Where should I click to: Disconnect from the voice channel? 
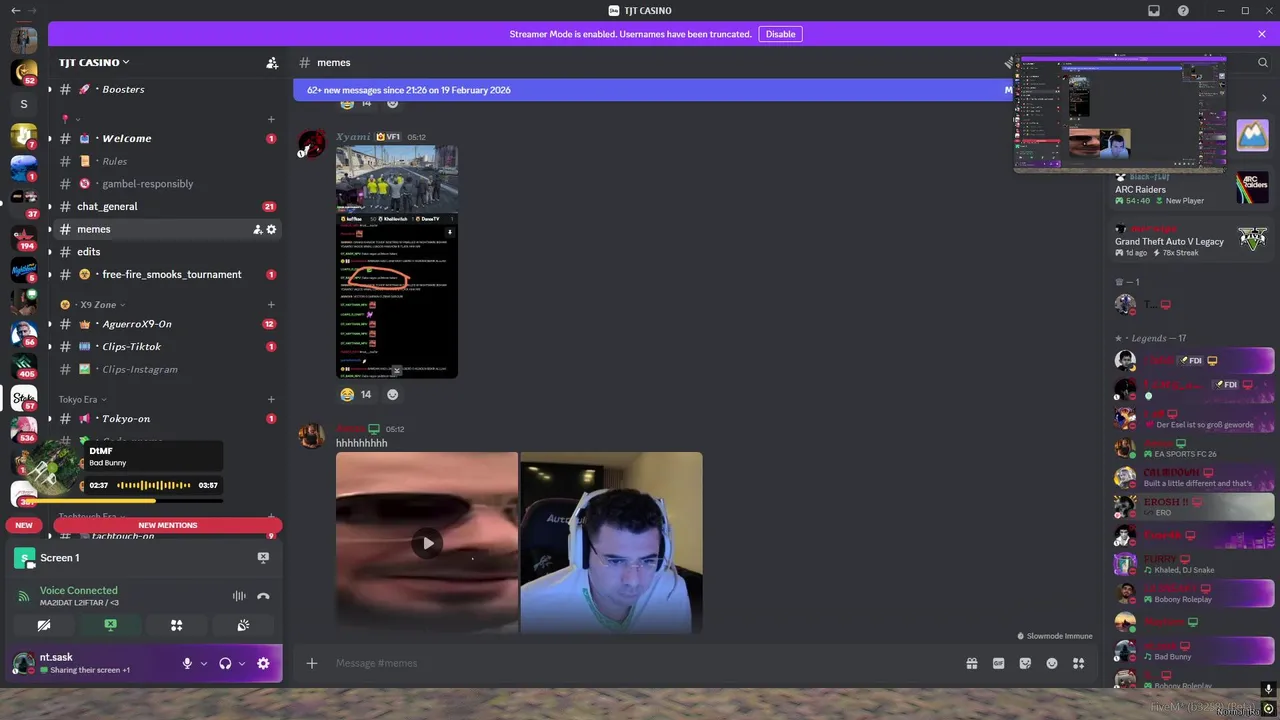click(x=263, y=596)
